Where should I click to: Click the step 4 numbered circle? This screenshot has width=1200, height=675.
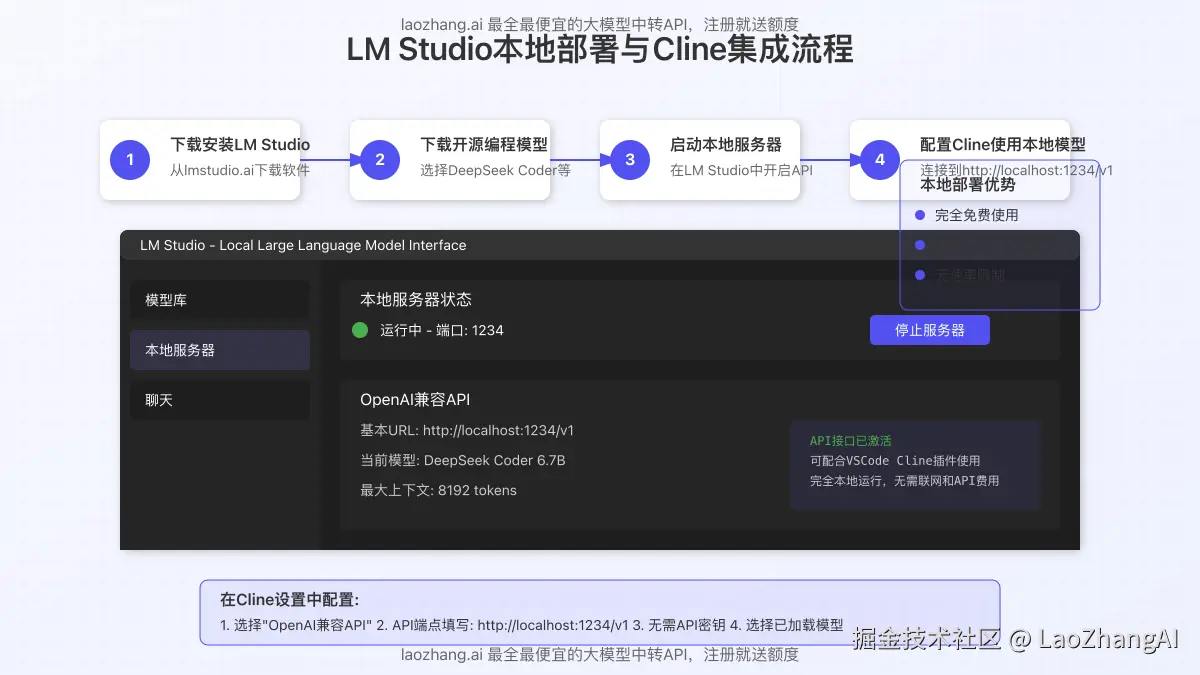[878, 159]
